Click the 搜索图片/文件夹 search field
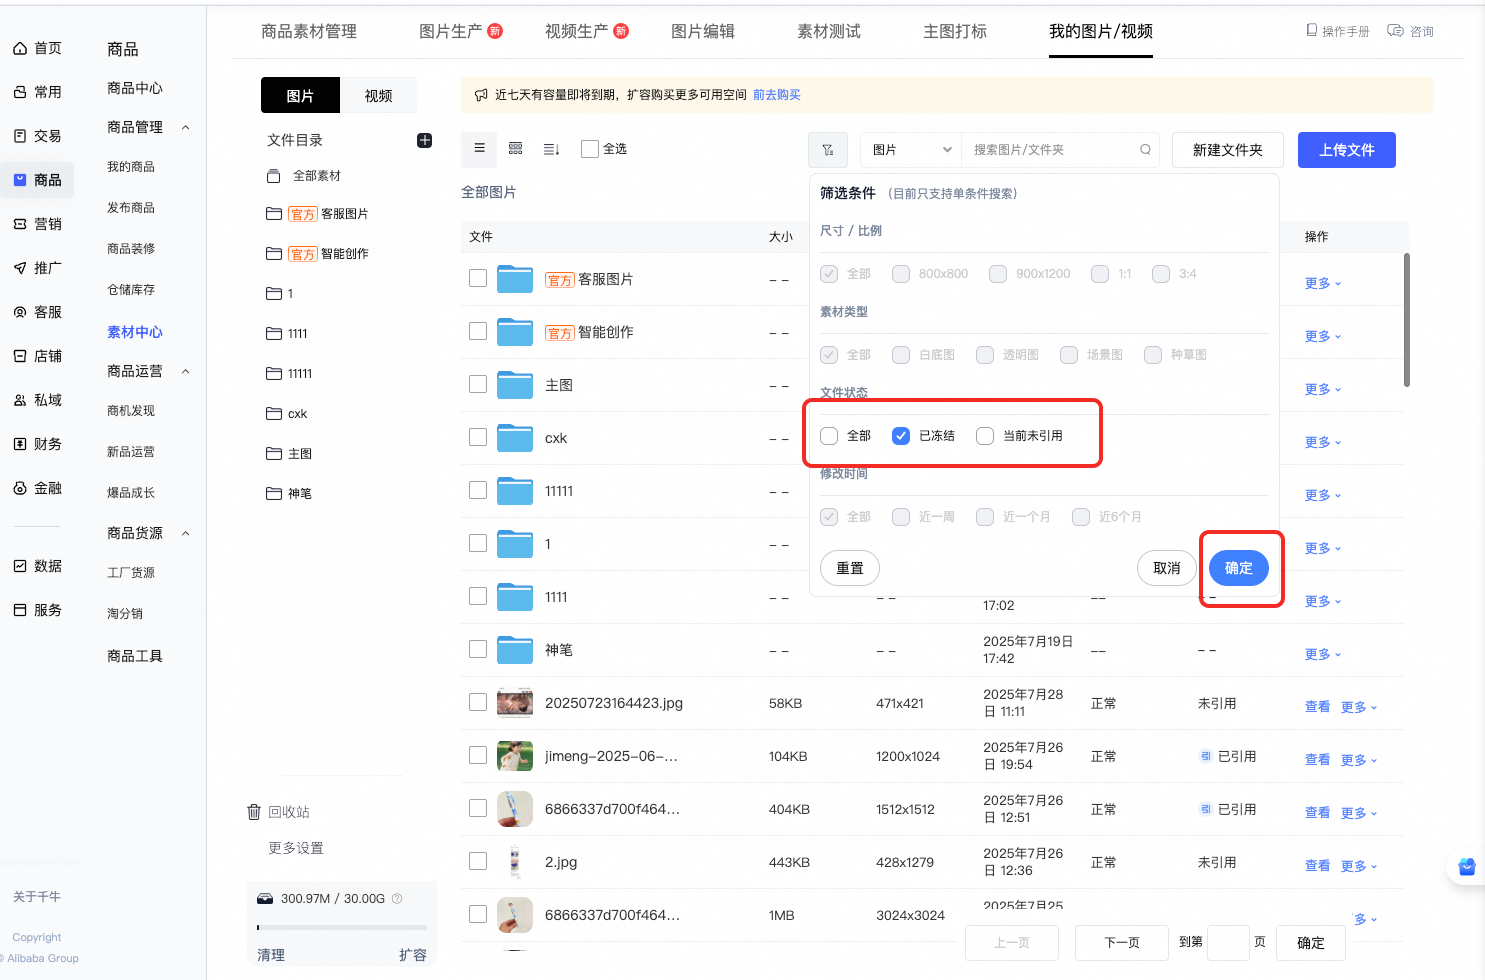Screen dimensions: 1485x980 pyautogui.click(x=1050, y=150)
